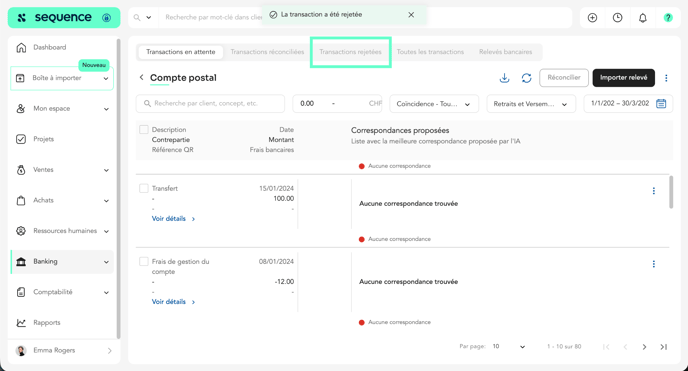Click the transactions list scrollbar

click(x=671, y=192)
